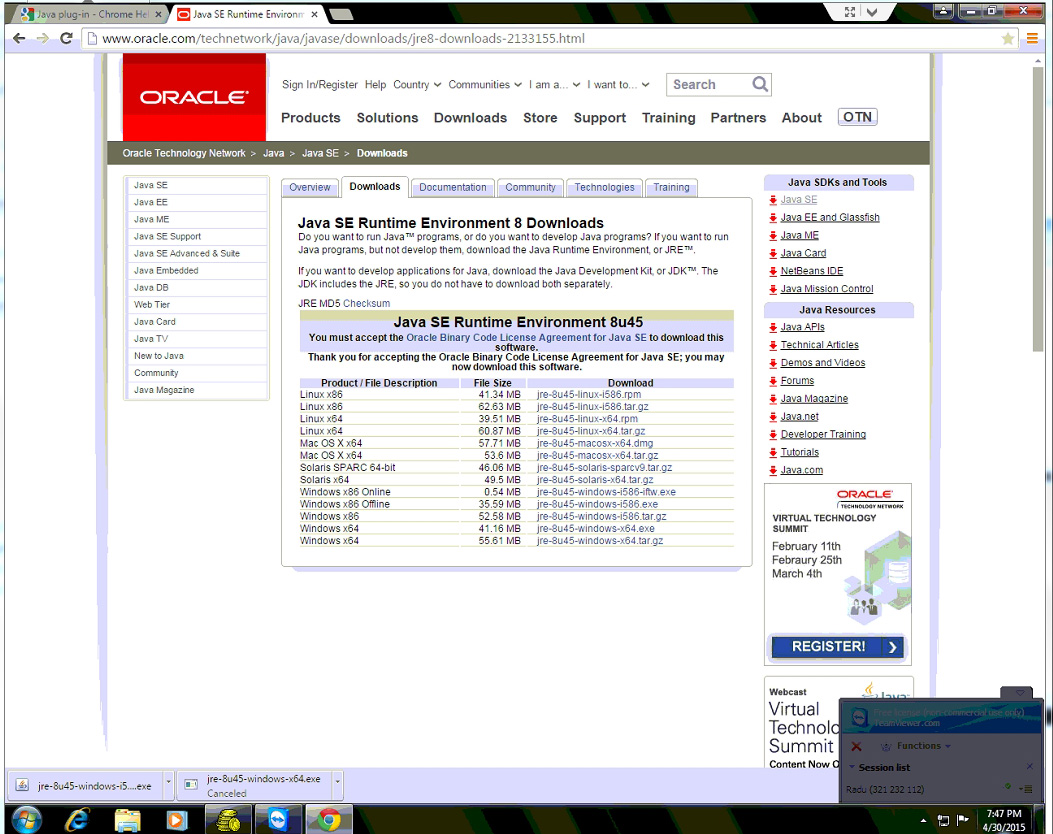
Task: Download jre-8u45-windows-i586.exe link
Action: point(598,504)
